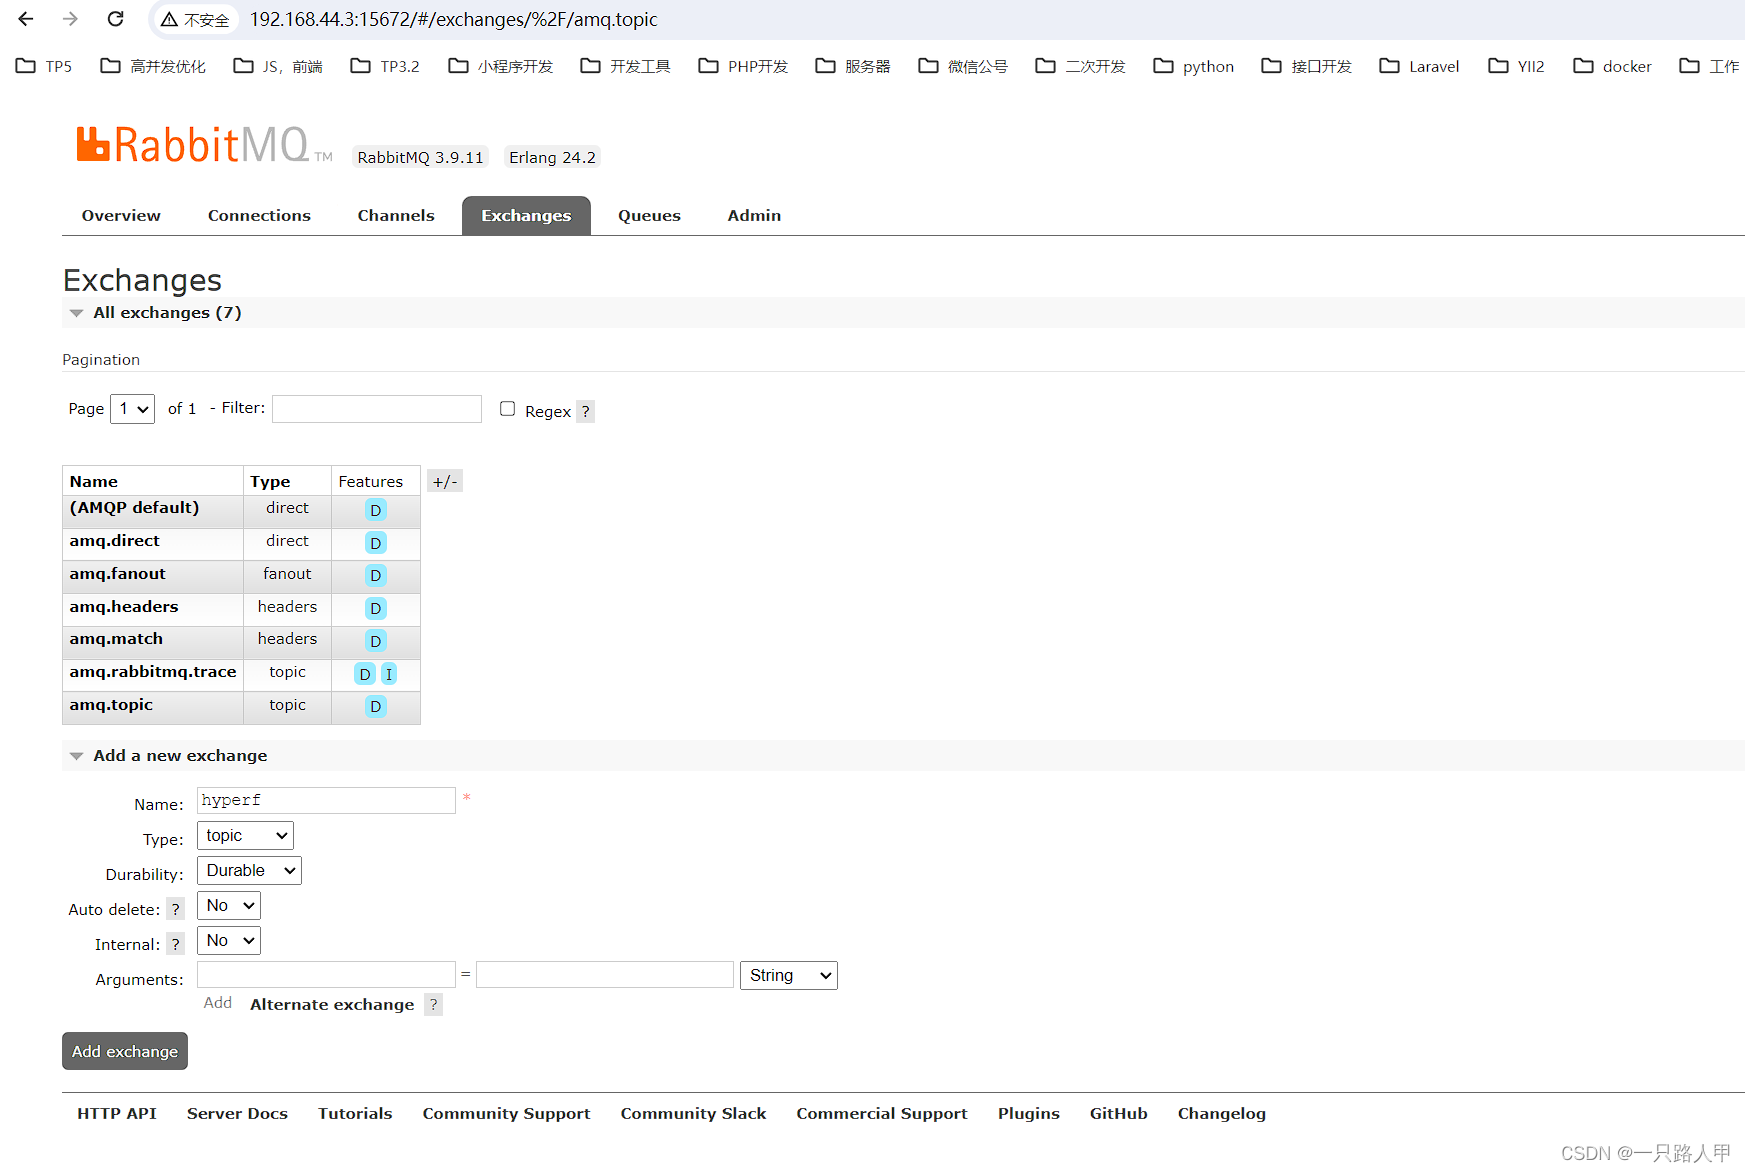
Task: Click the Internal help question mark
Action: click(176, 944)
